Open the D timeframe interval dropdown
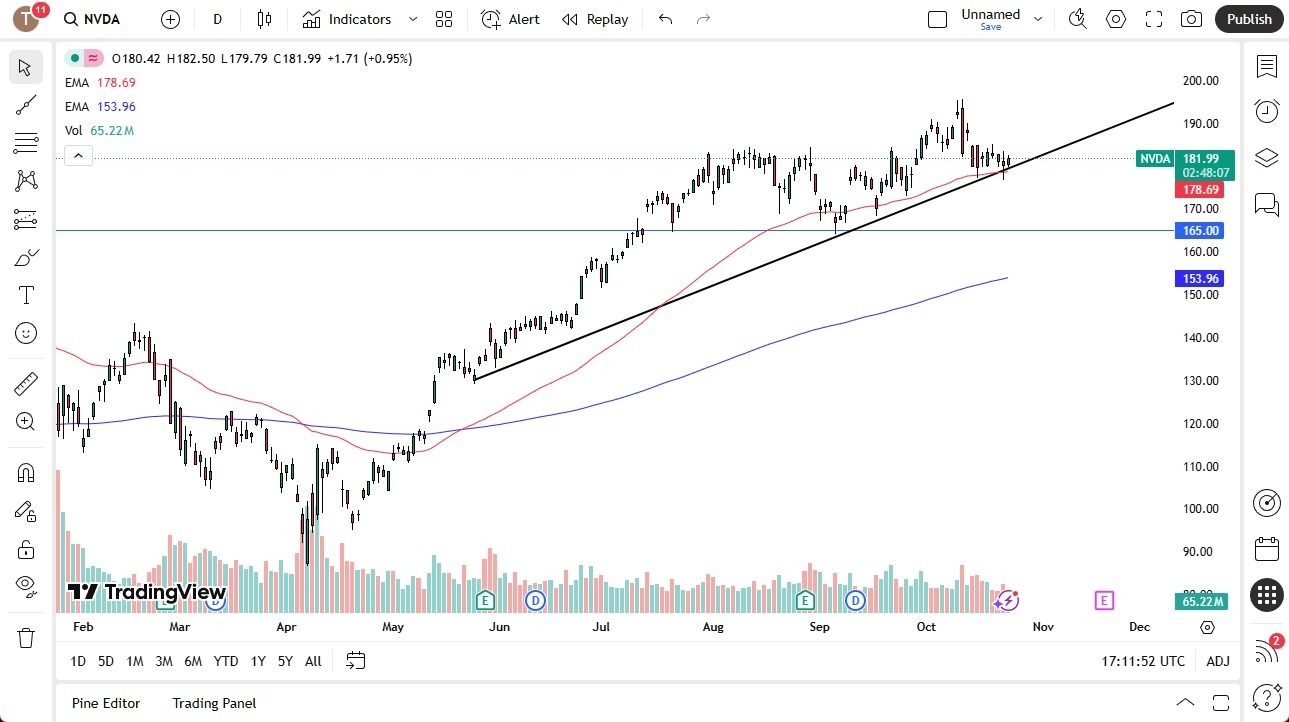The image size is (1289, 722). coord(217,19)
